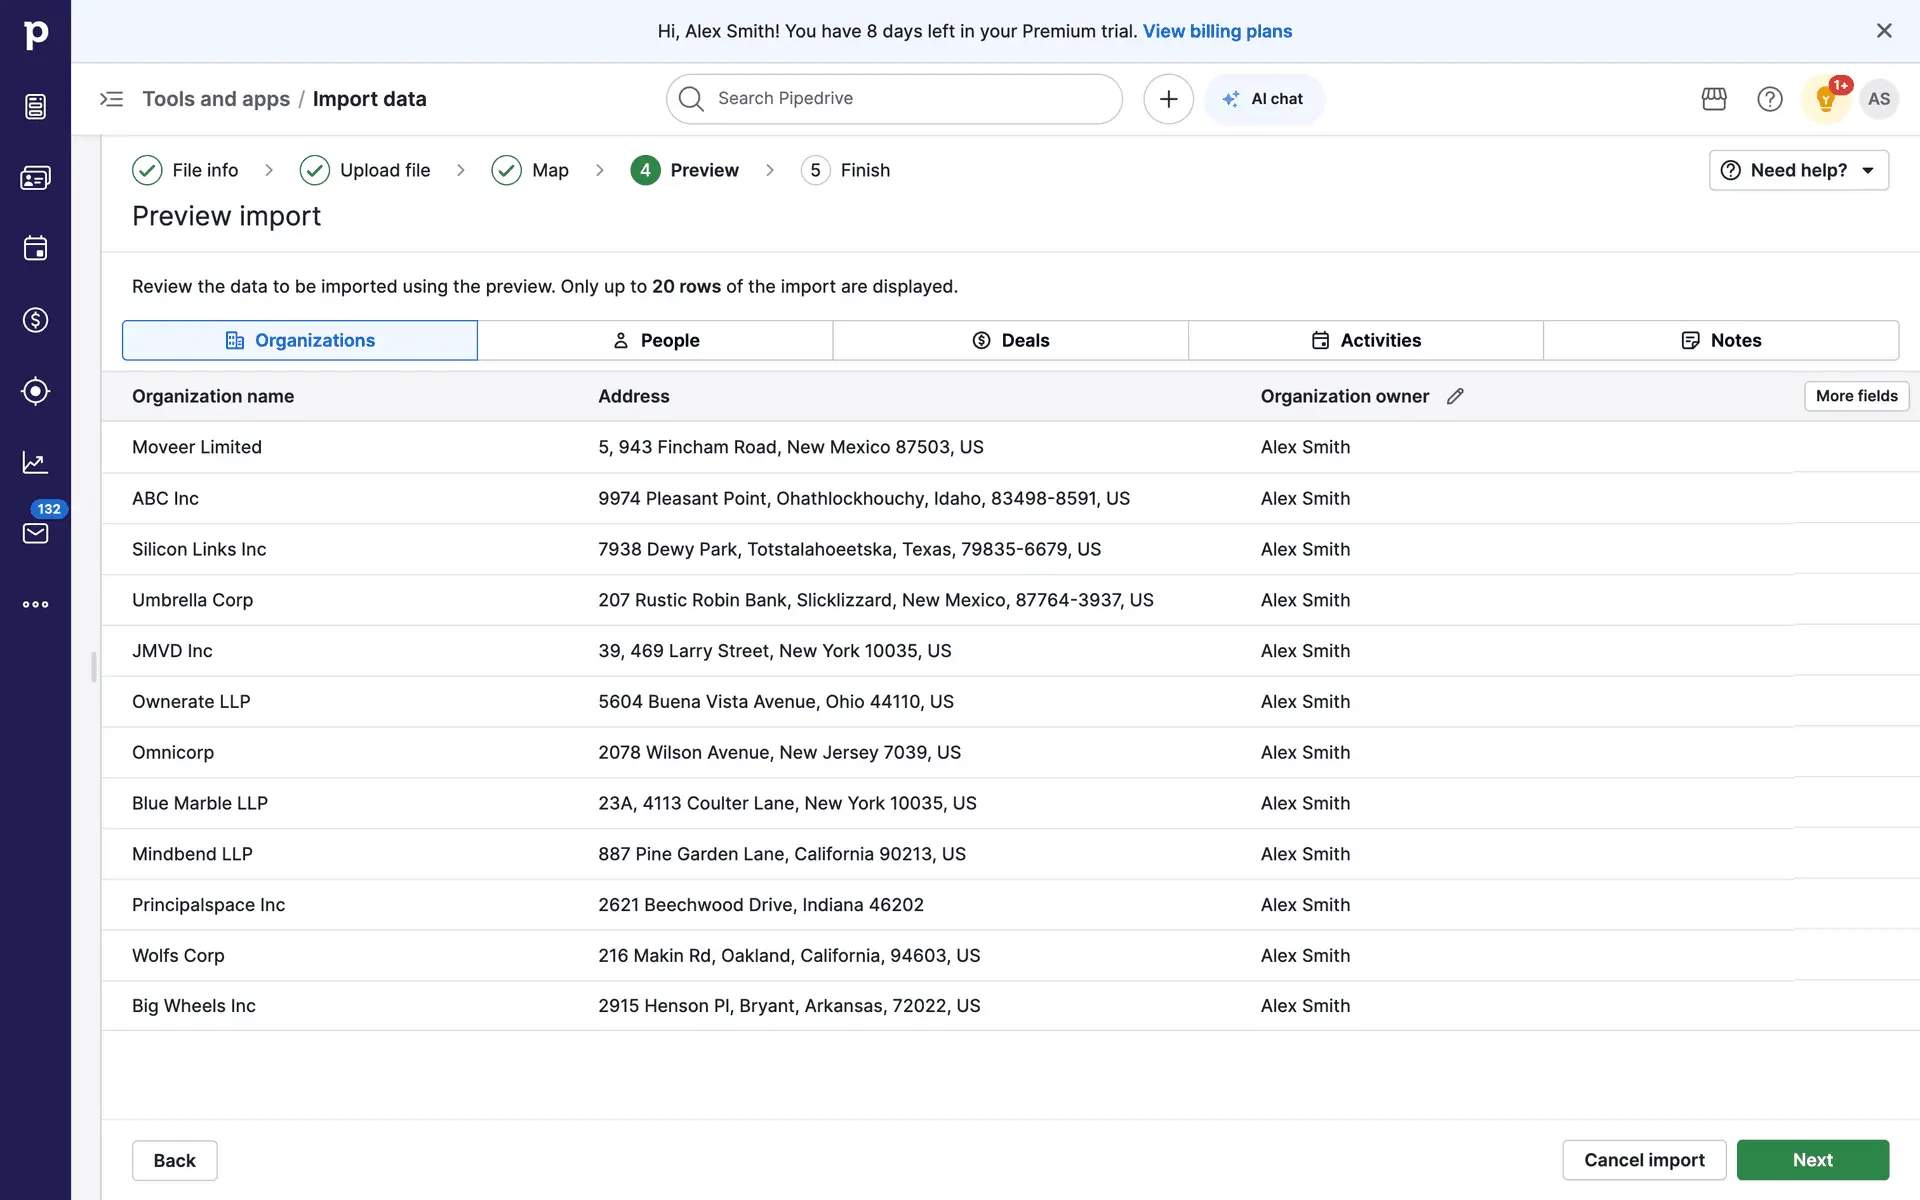Click the Marketplace store icon
Viewport: 1920px width, 1200px height.
pos(1713,99)
